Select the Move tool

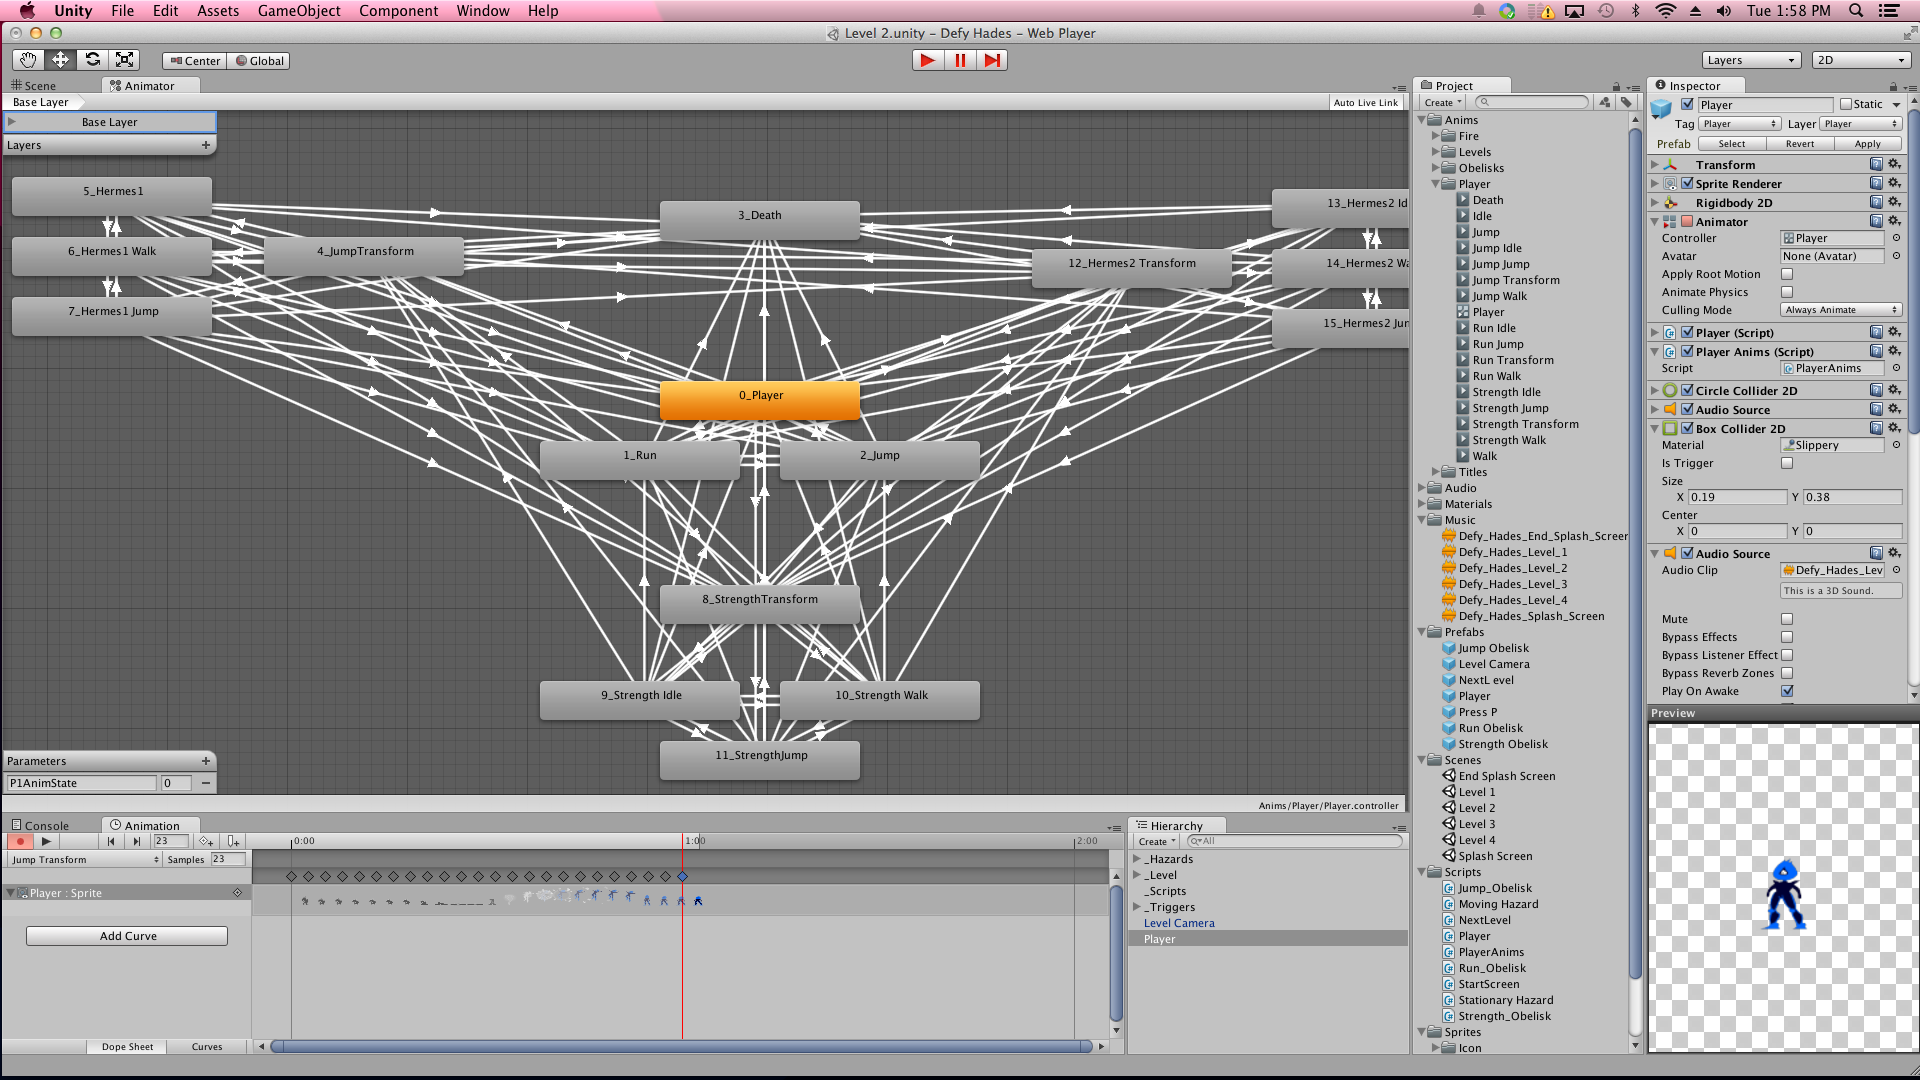[x=60, y=60]
